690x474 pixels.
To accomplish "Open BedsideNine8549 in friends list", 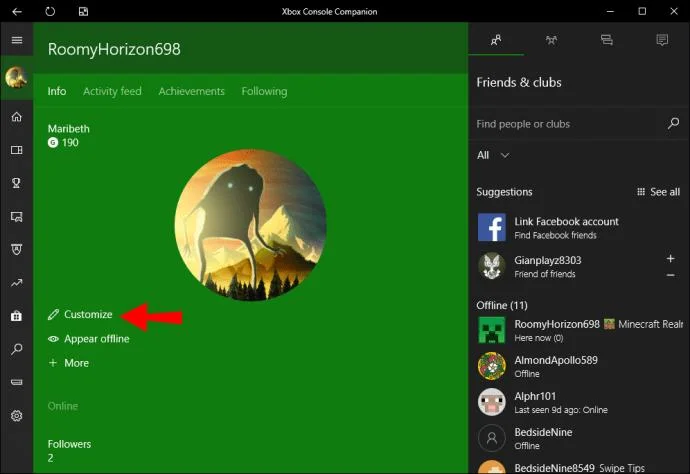I will click(579, 467).
